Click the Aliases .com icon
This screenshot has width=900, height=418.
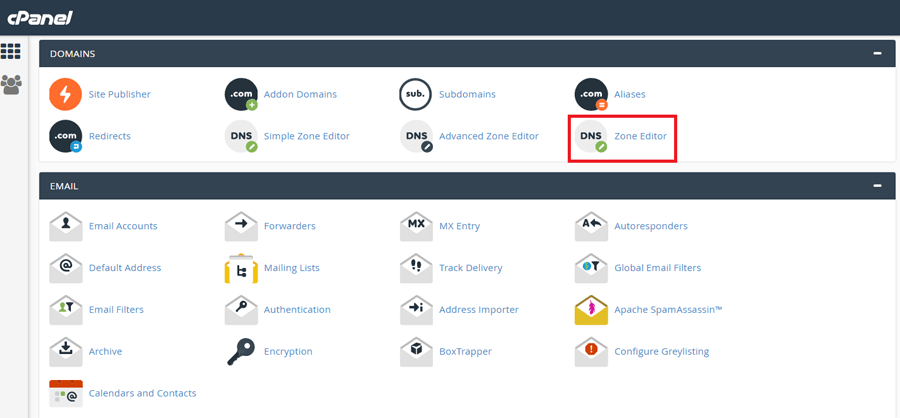pyautogui.click(x=591, y=94)
